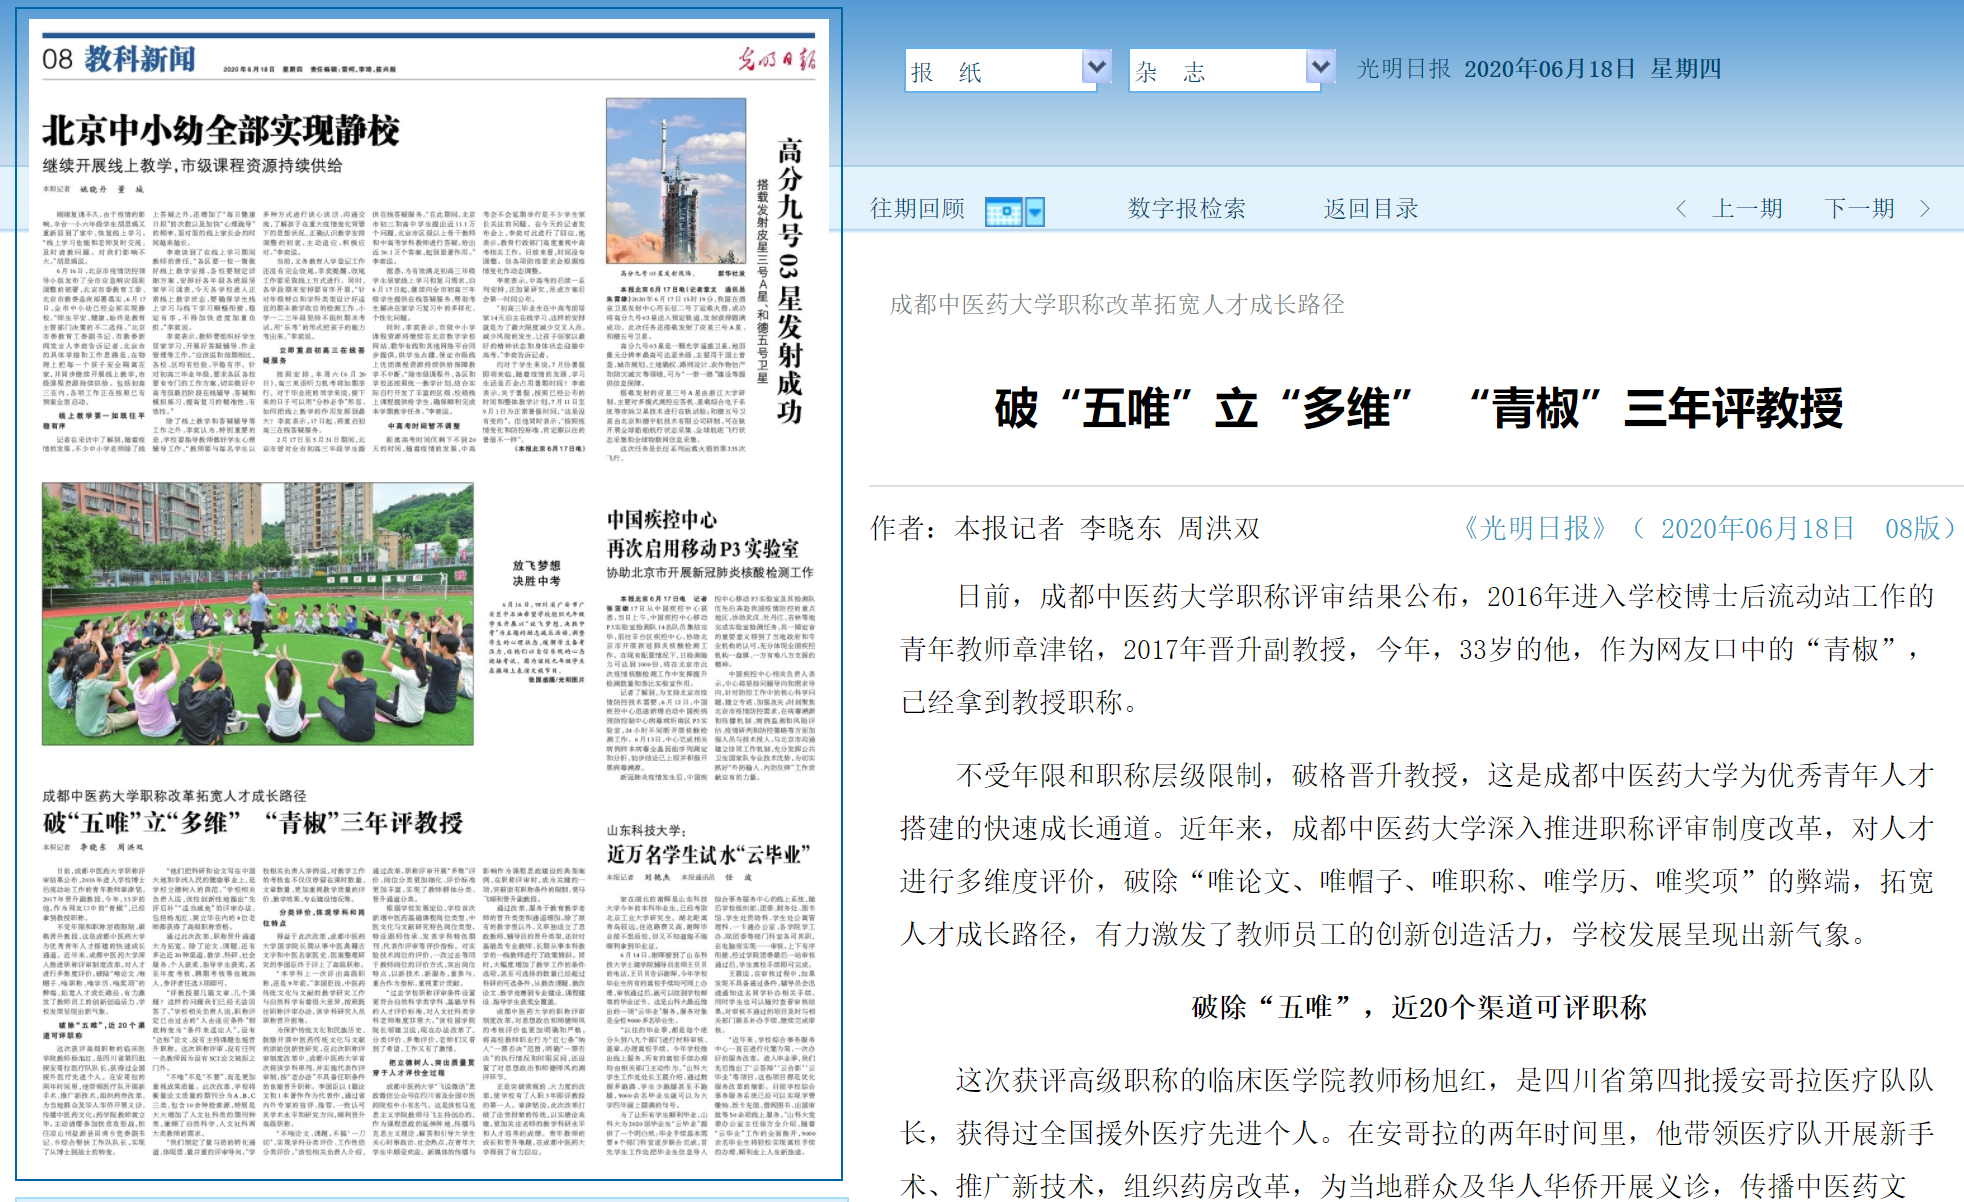Viewport: 1964px width, 1202px height.
Task: Open the 高分九号03星发射成功 vertical headline
Action: tap(790, 280)
